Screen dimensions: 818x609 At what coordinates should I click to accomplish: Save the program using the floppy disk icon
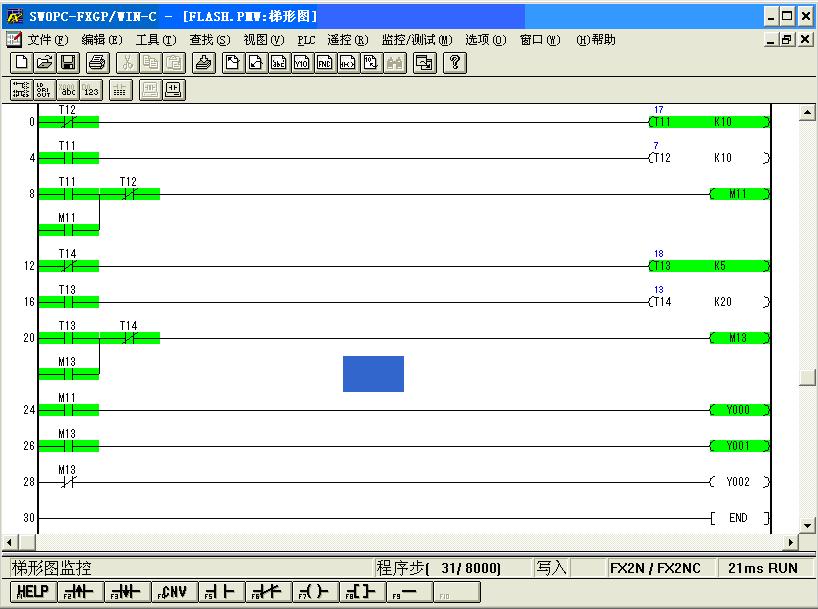pyautogui.click(x=68, y=63)
